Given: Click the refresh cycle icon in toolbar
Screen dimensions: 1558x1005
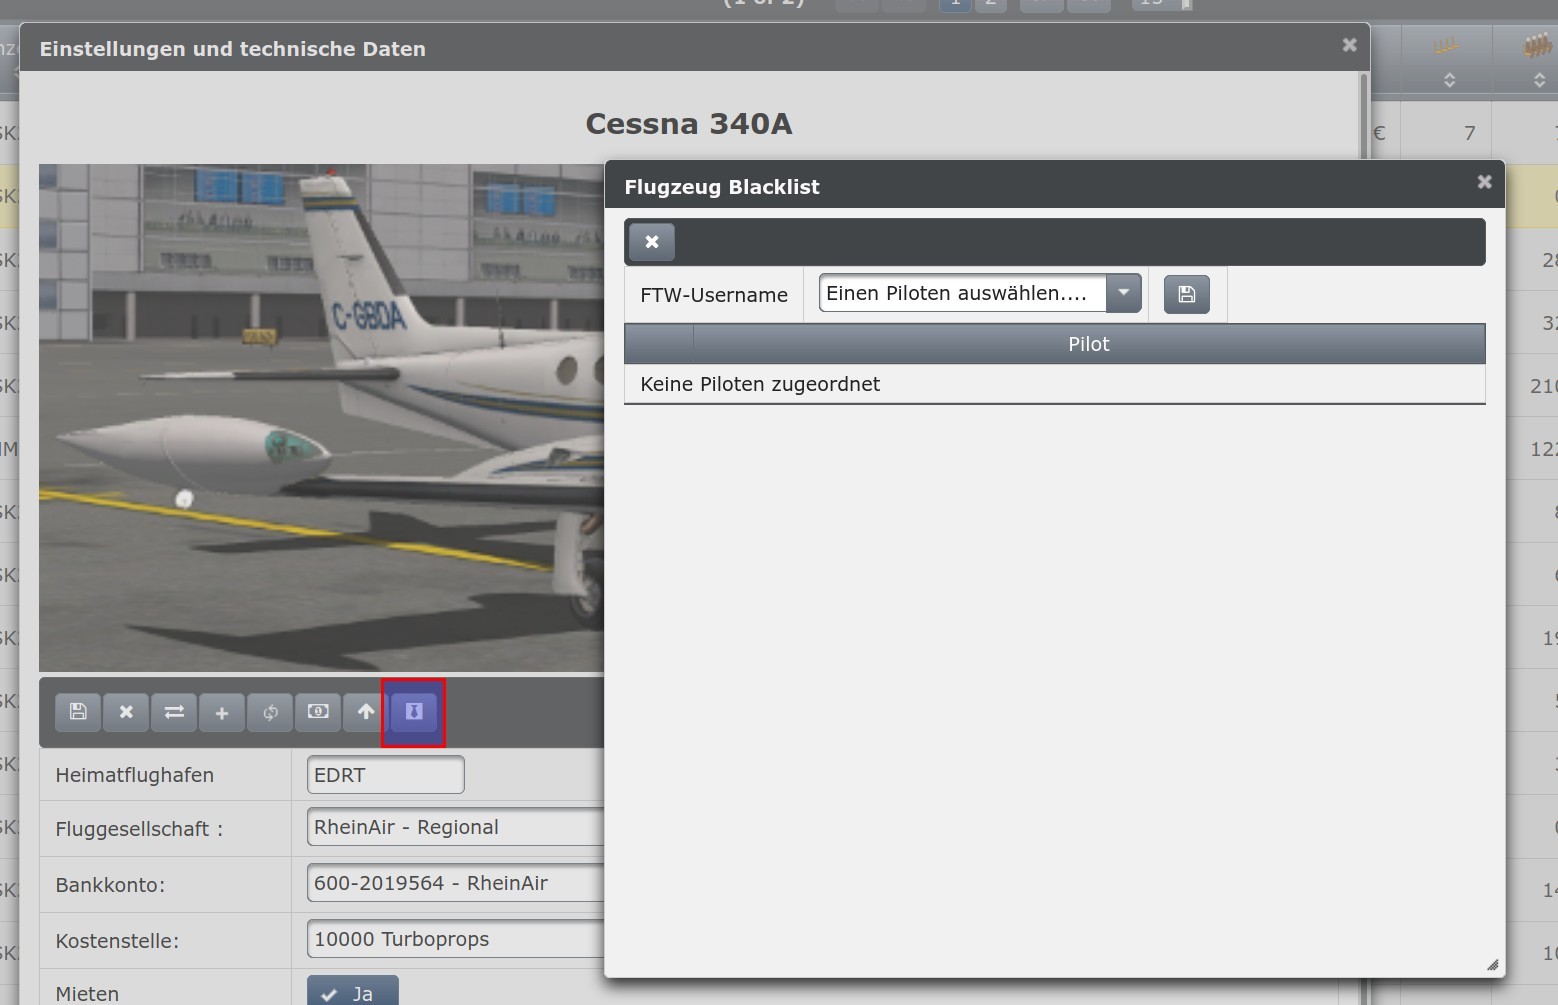Looking at the screenshot, I should [x=270, y=712].
